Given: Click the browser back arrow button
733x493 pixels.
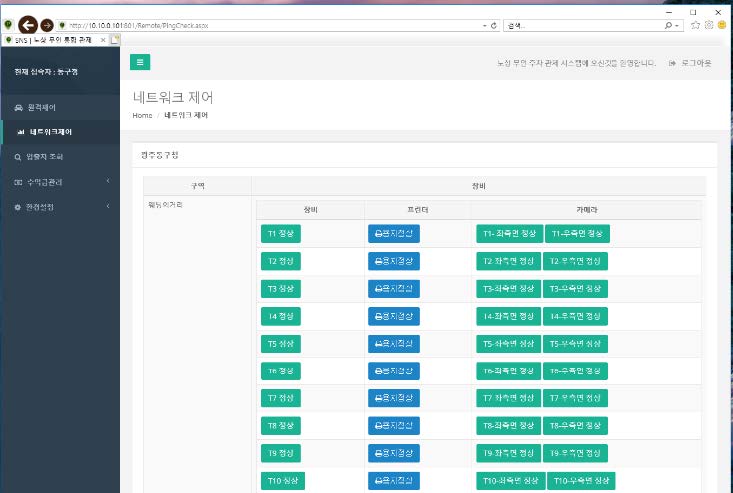Looking at the screenshot, I should (x=28, y=24).
